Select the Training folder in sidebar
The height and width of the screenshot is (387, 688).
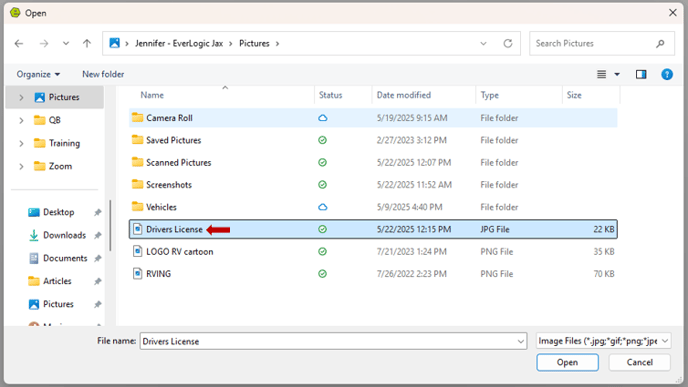(57, 143)
